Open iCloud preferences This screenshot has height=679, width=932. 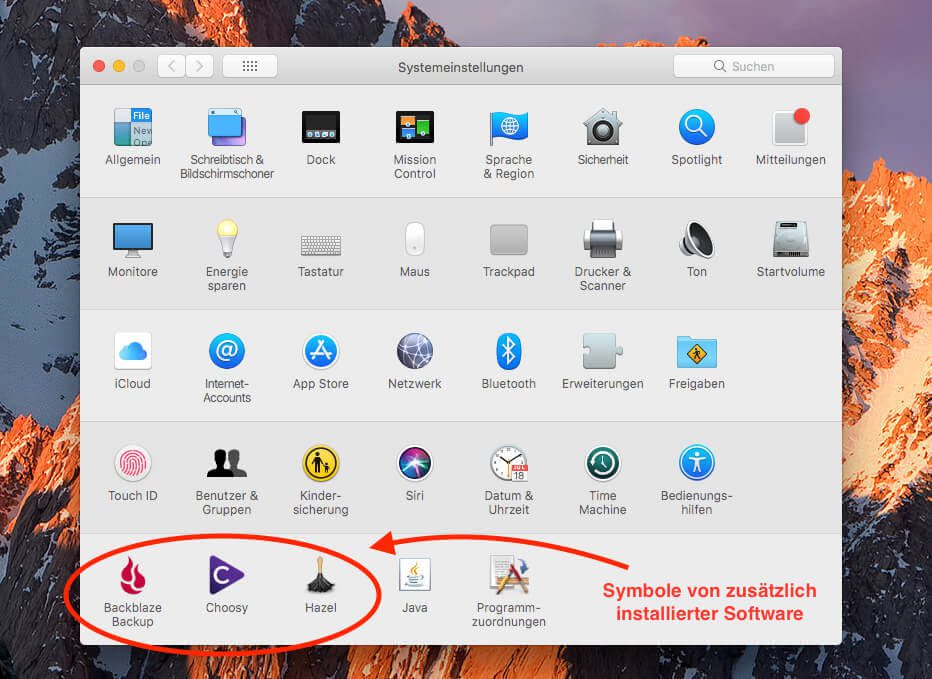click(133, 352)
